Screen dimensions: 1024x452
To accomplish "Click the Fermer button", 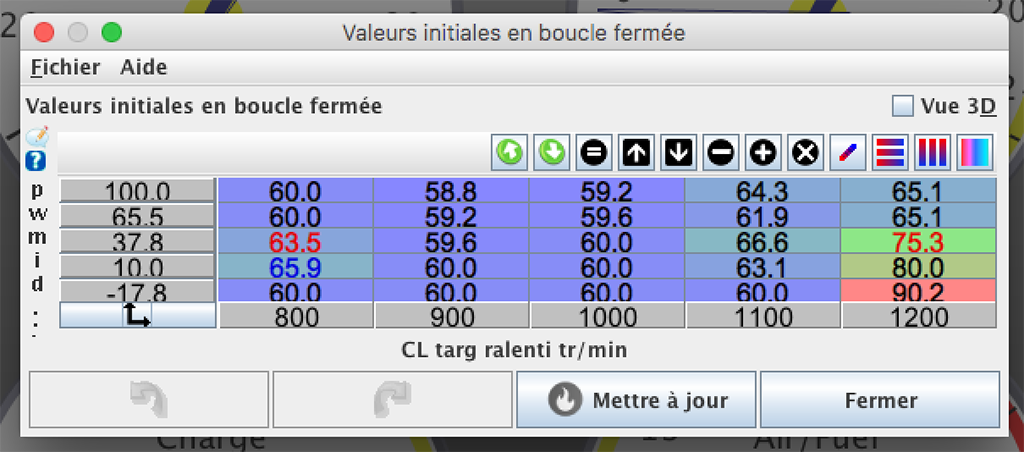I will [x=880, y=400].
